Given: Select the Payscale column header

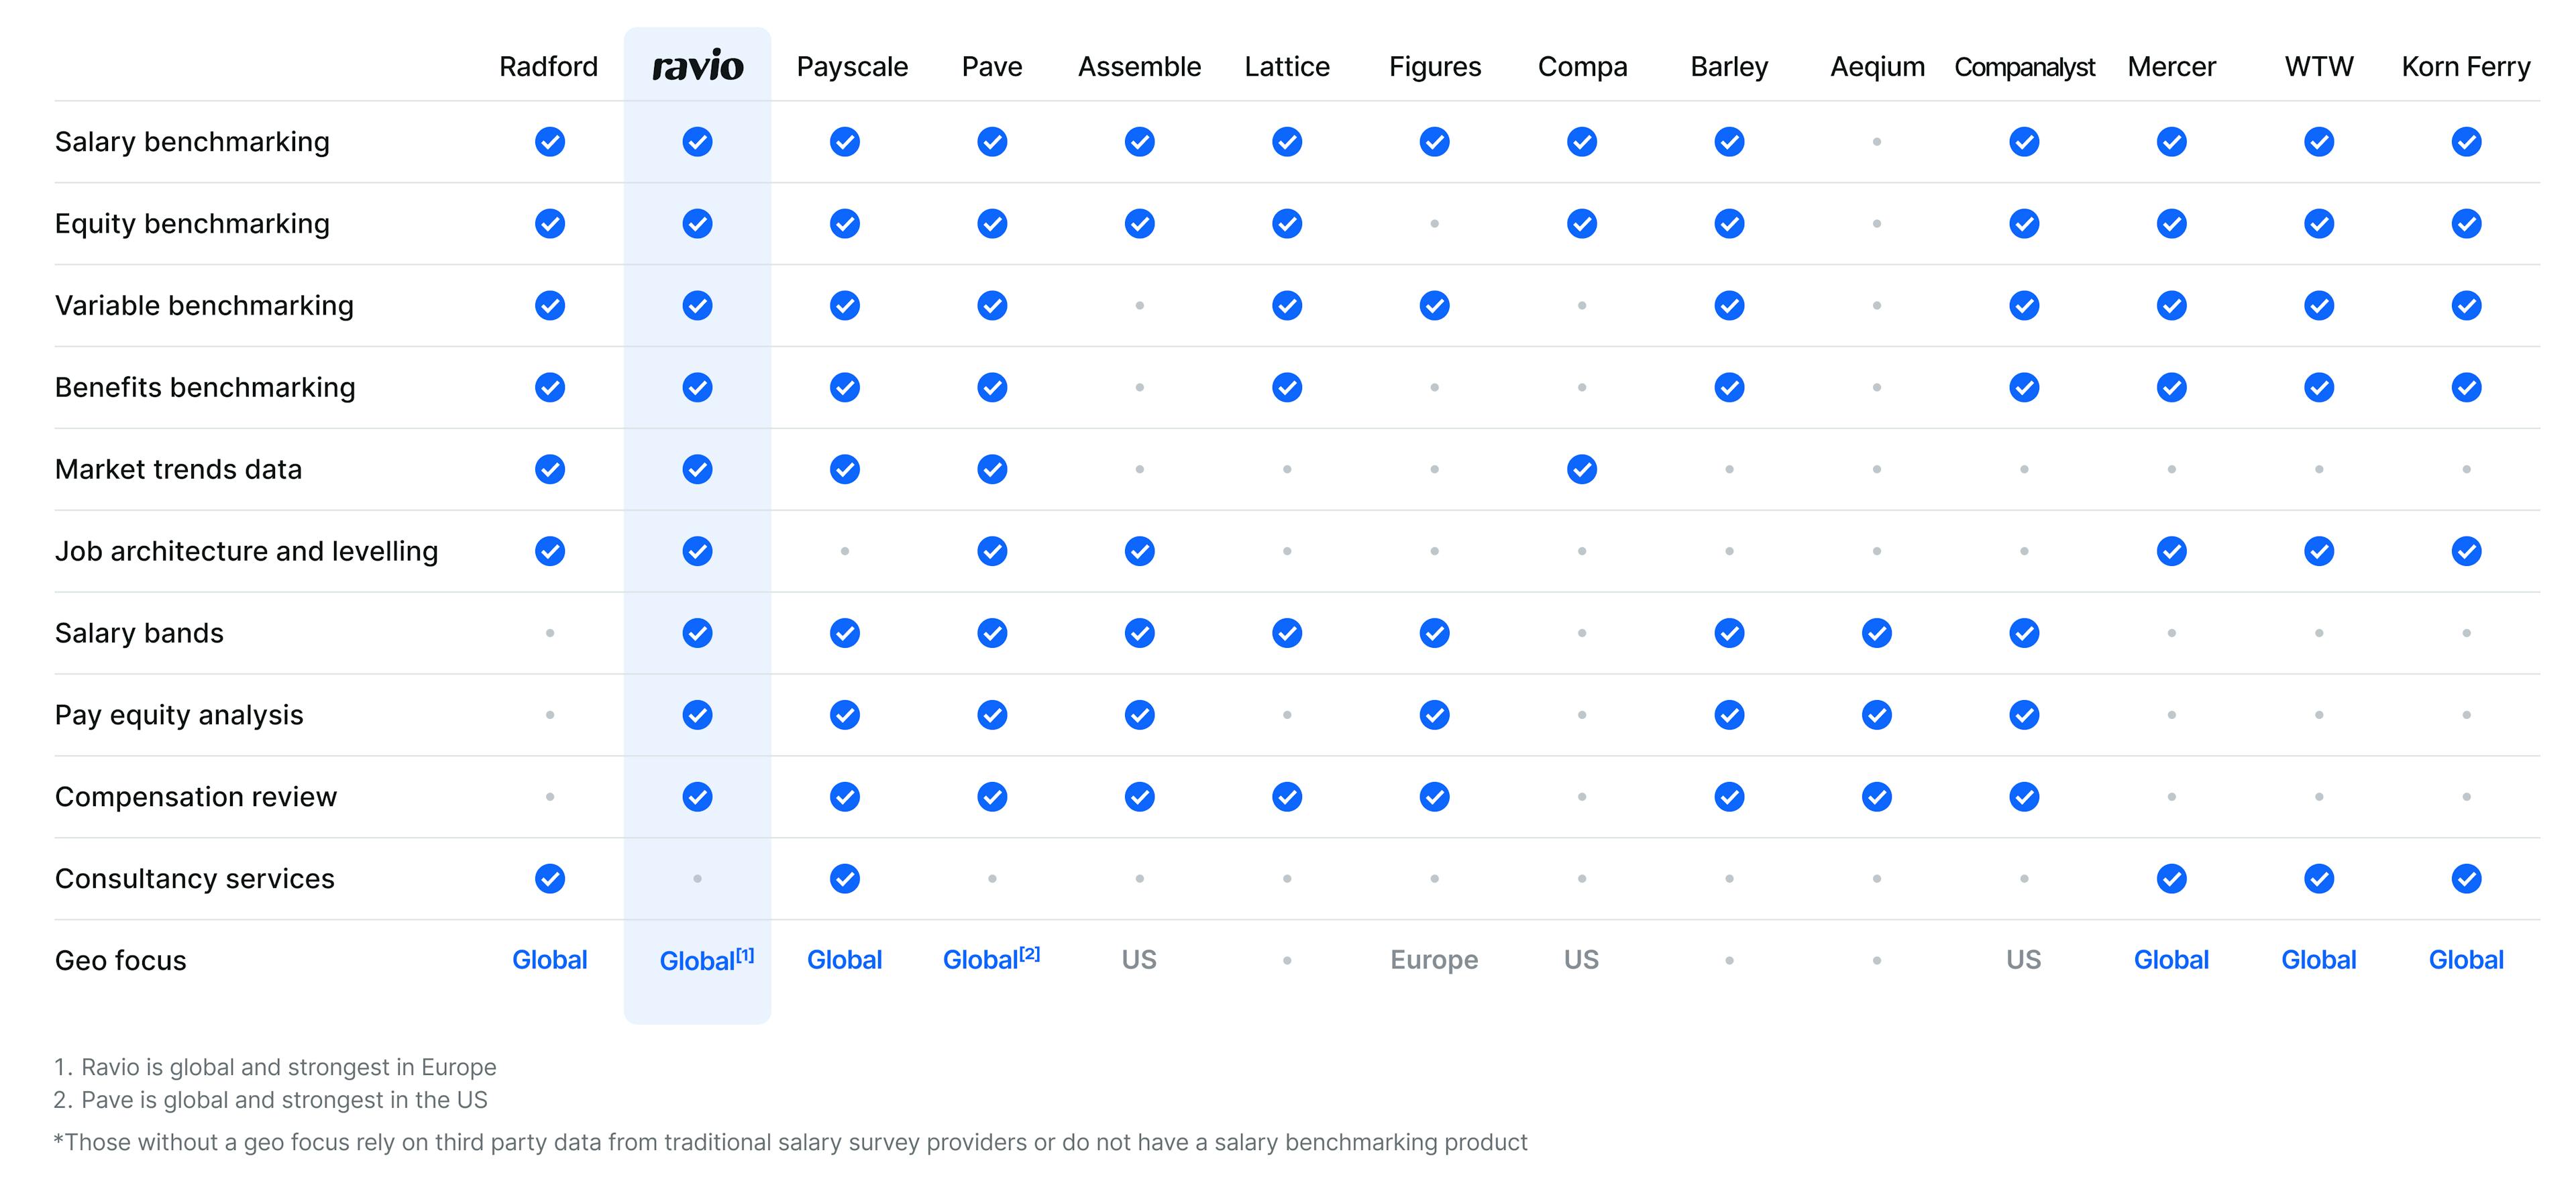Looking at the screenshot, I should 852,67.
